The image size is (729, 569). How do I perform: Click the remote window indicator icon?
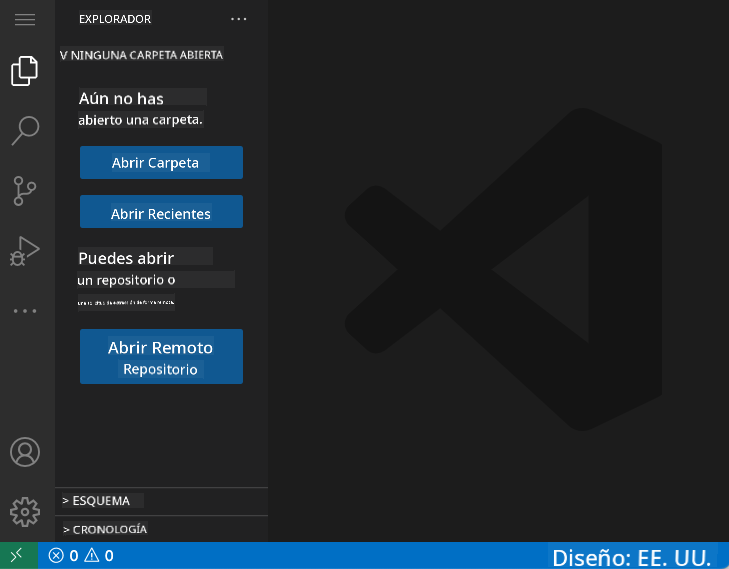tap(18, 556)
